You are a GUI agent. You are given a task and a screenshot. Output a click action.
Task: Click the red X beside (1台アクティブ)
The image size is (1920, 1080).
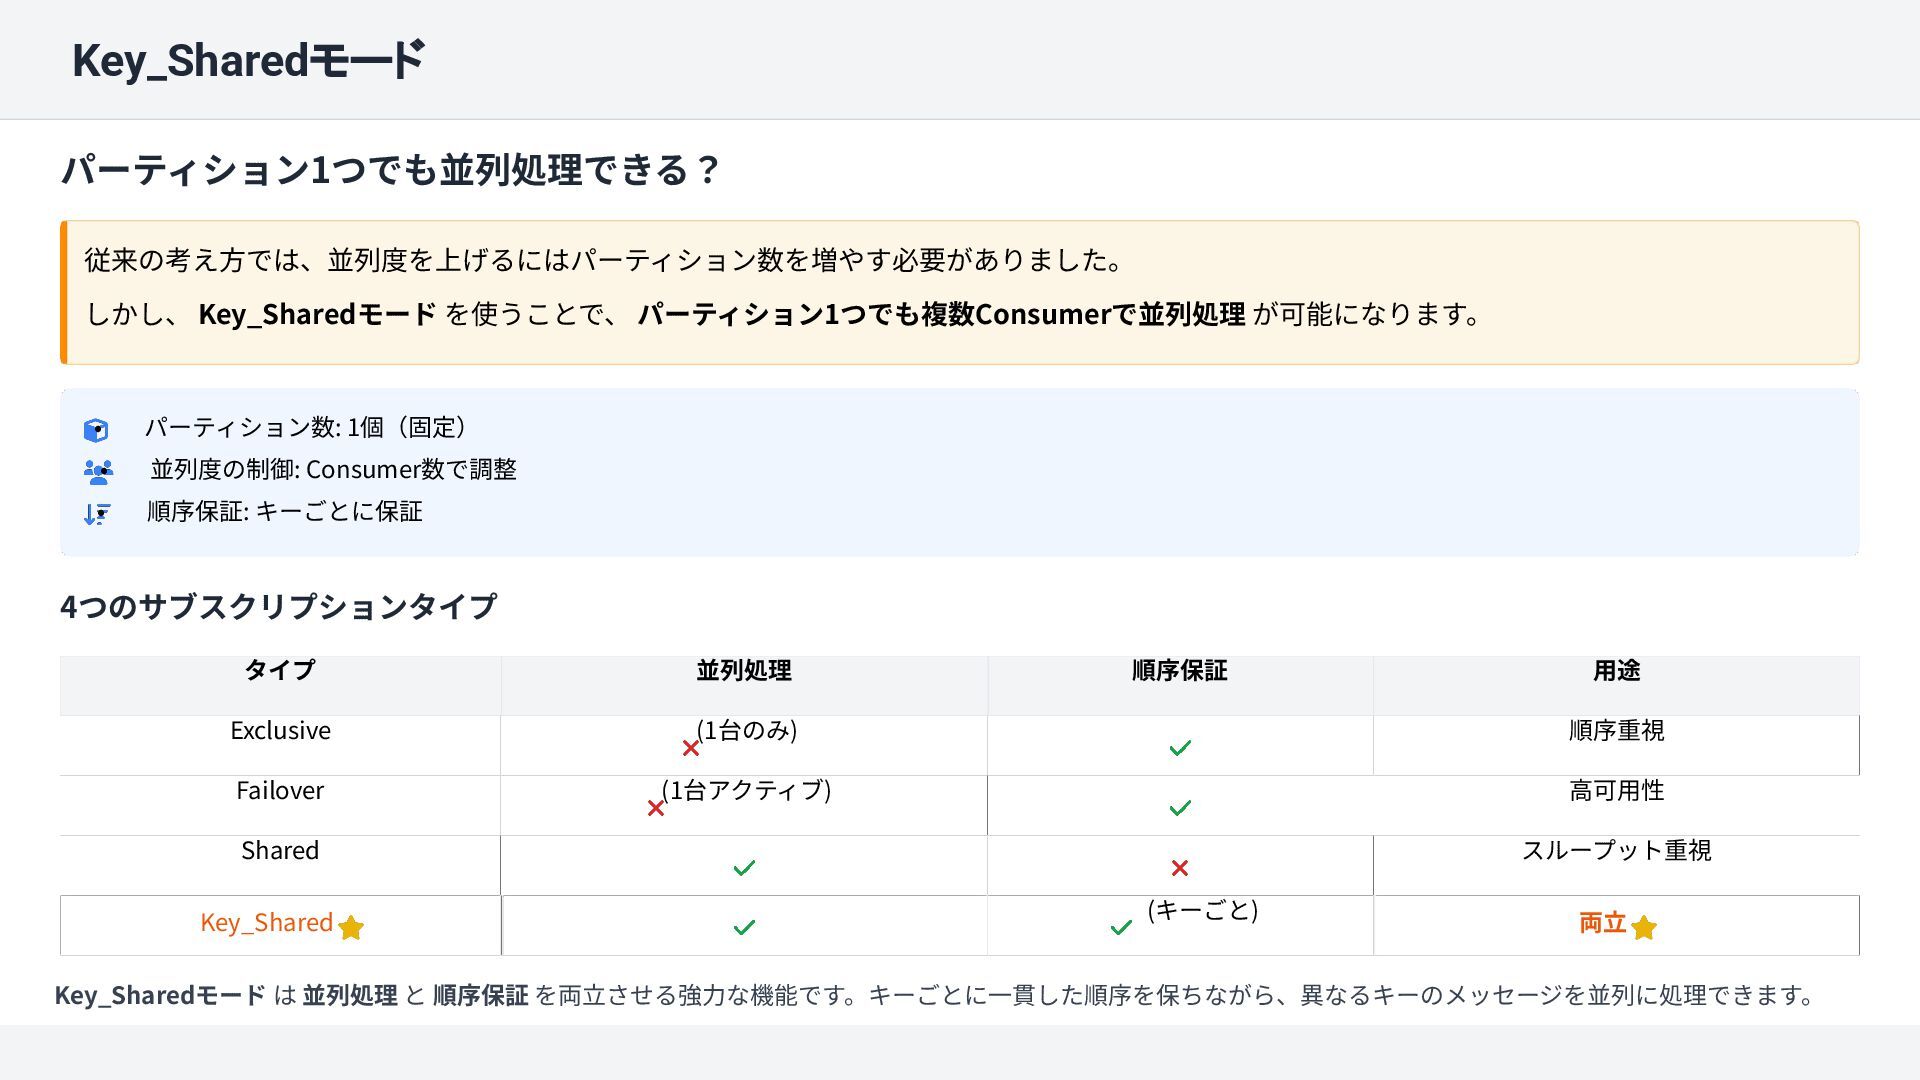656,808
